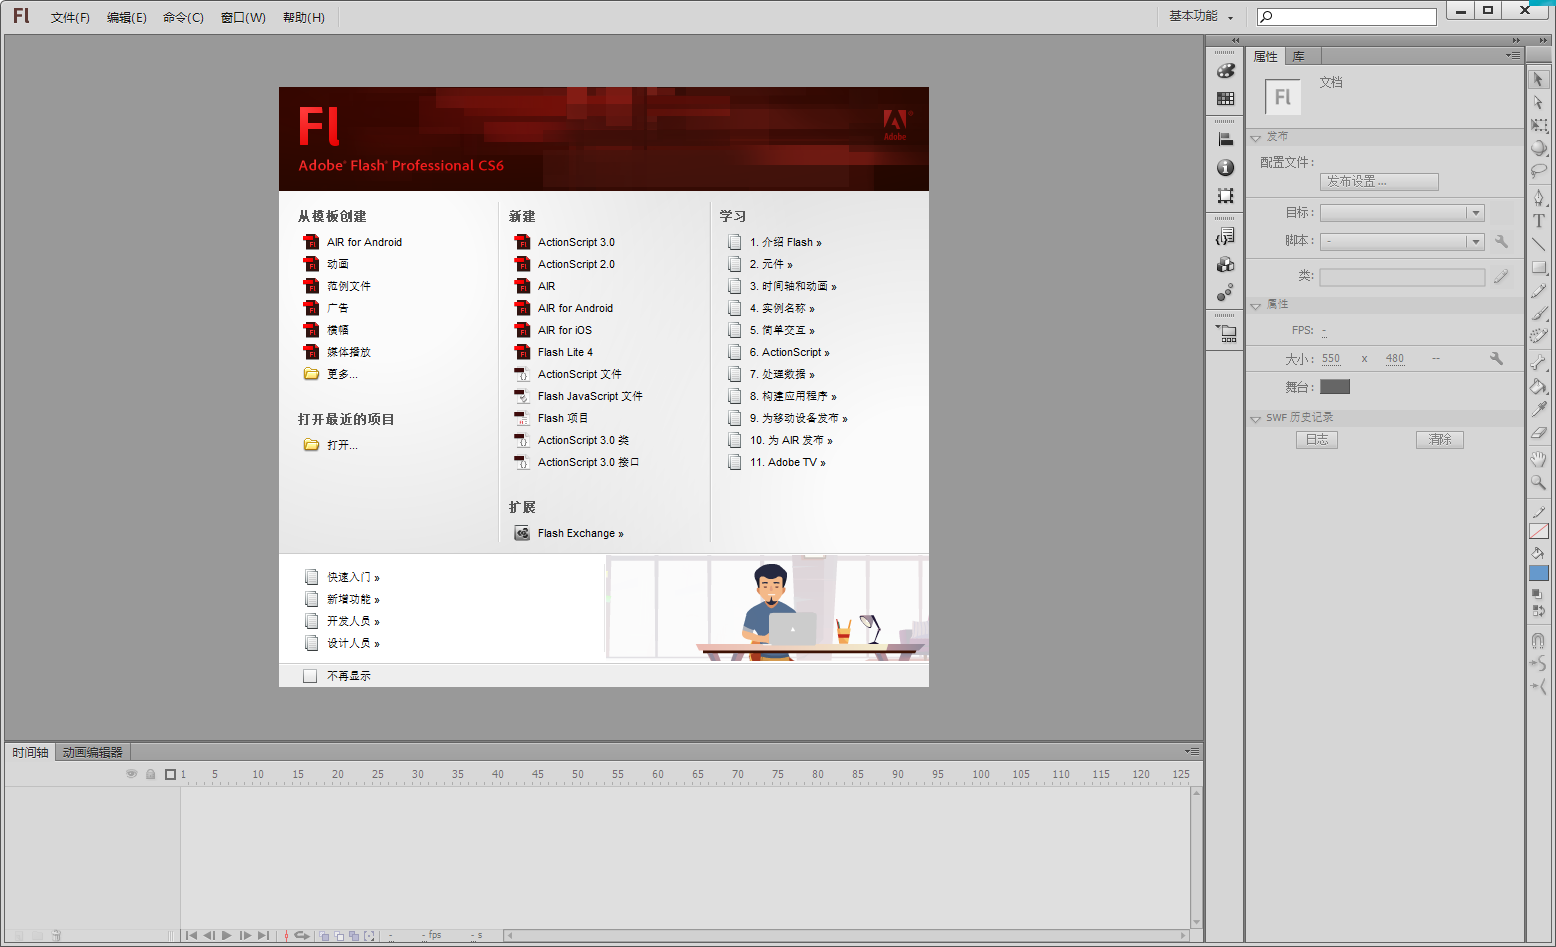Select the Rectangle tool
The image size is (1556, 947).
pyautogui.click(x=1539, y=267)
